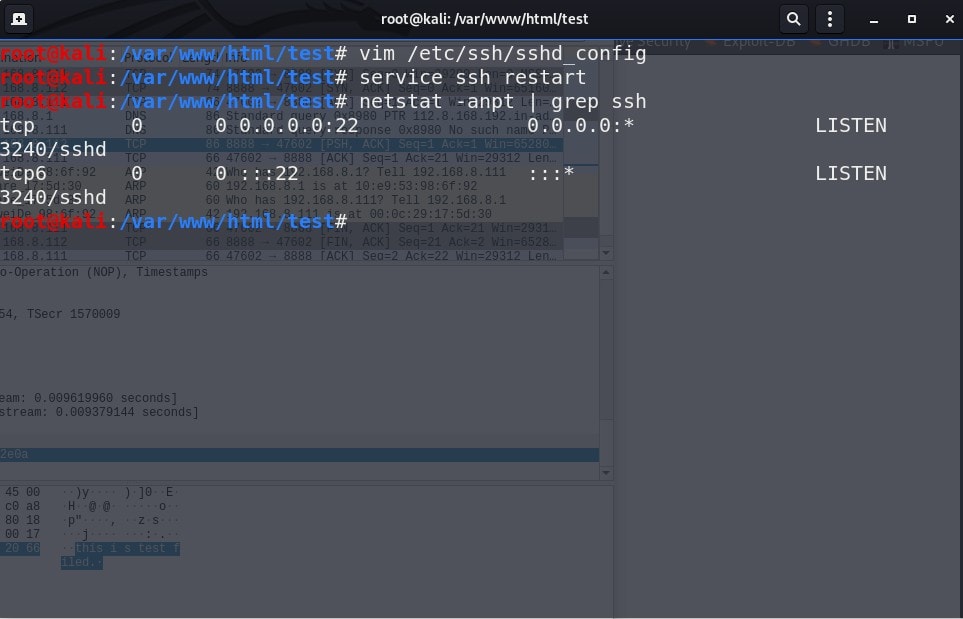The height and width of the screenshot is (619, 963).
Task: Click Wireshark detail 'eam: 0.009619960 seconds]'
Action: click(88, 399)
